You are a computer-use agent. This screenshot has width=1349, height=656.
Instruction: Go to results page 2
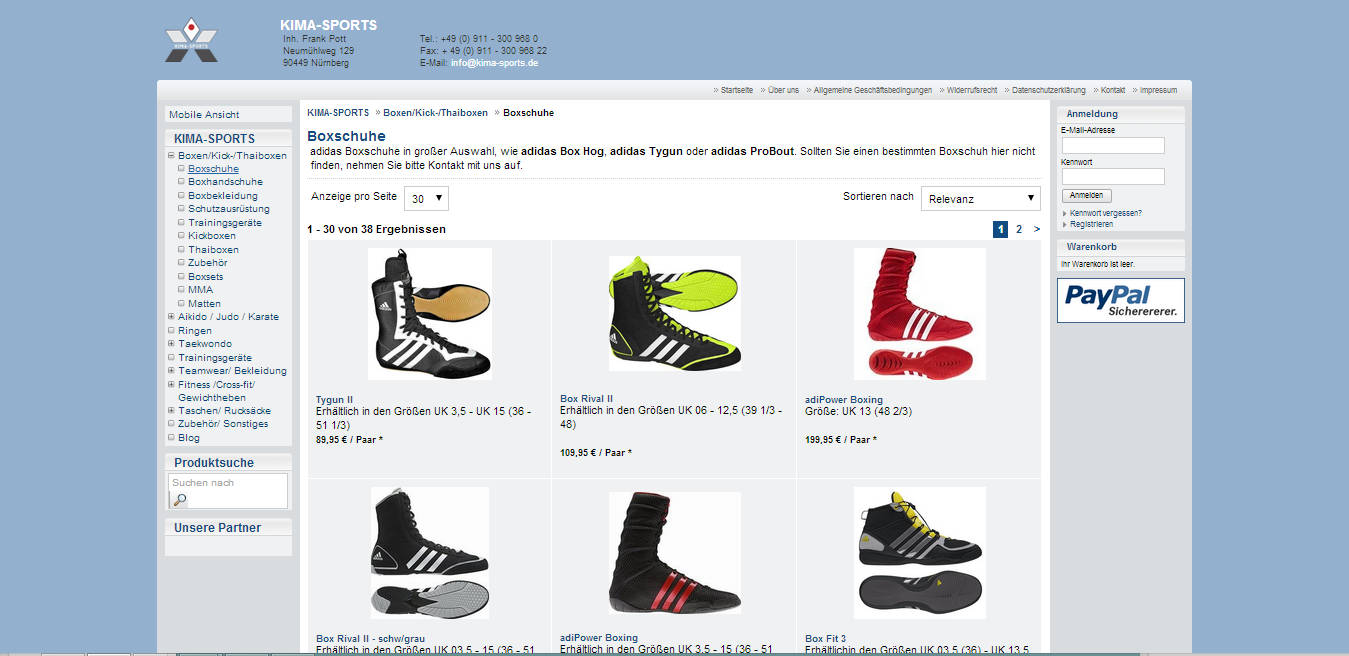coord(1019,229)
